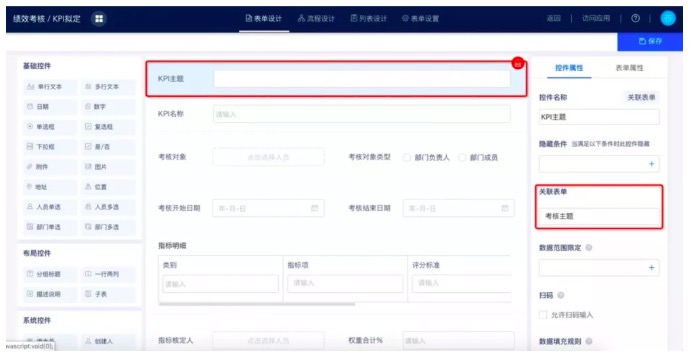Click the 考核开始日期 date input
The image size is (694, 361).
(x=268, y=208)
